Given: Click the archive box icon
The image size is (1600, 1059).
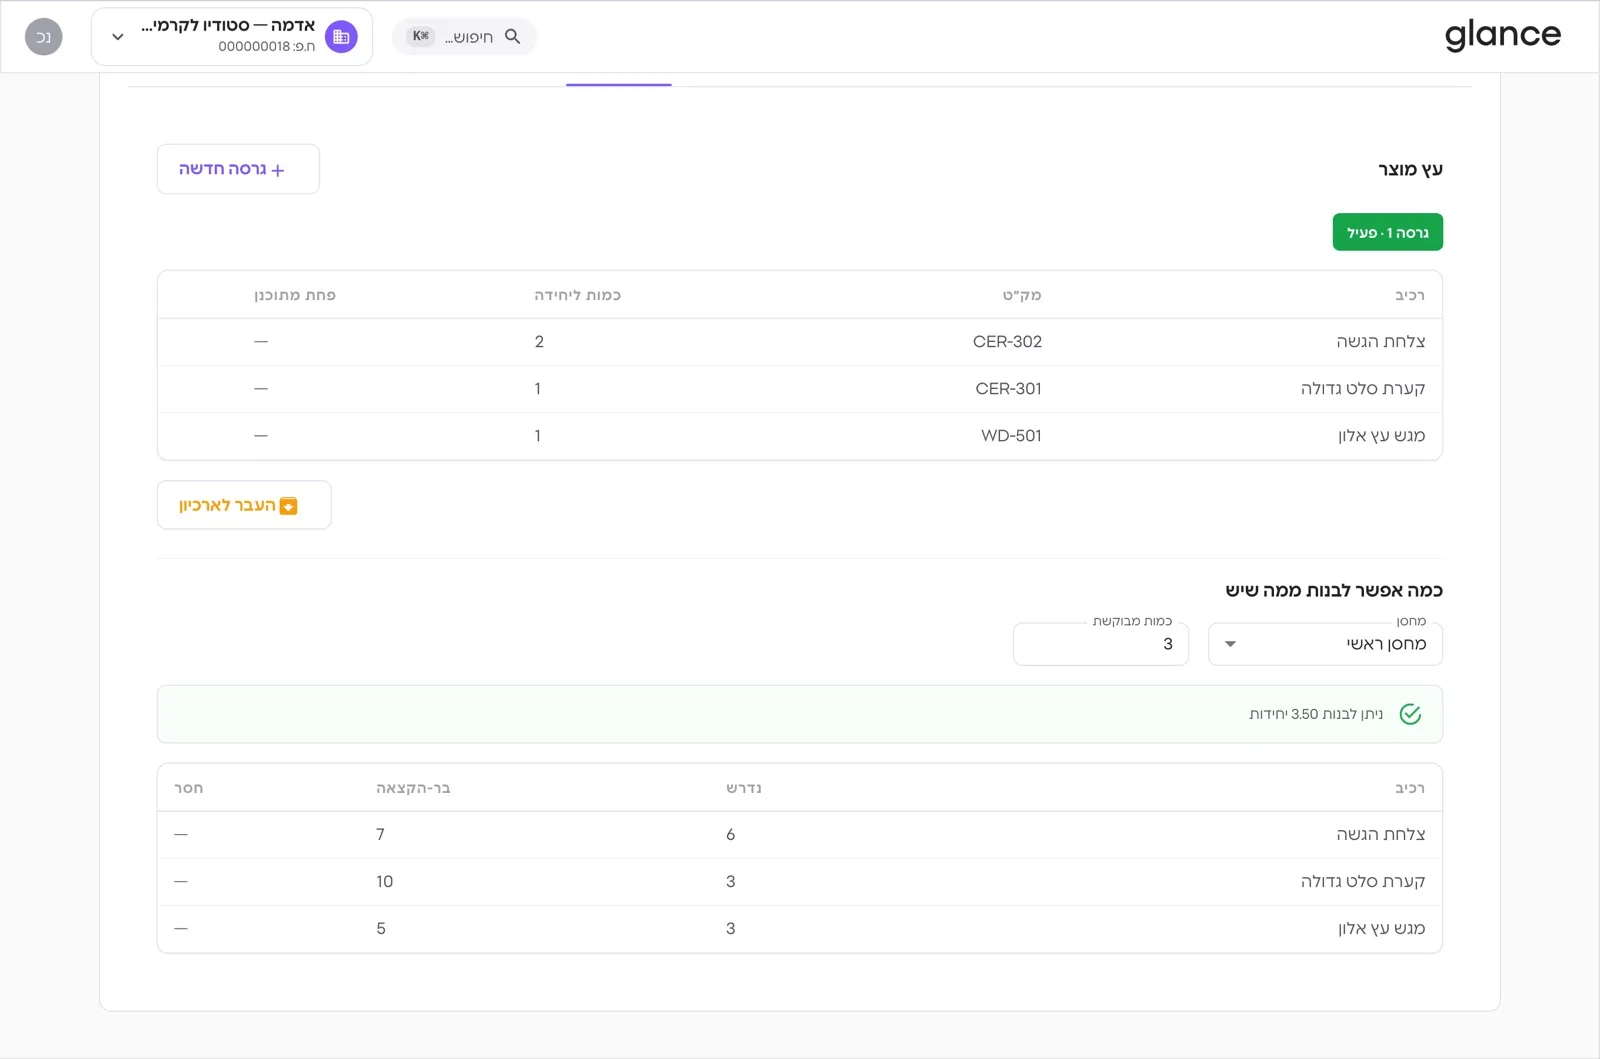Looking at the screenshot, I should pos(288,506).
